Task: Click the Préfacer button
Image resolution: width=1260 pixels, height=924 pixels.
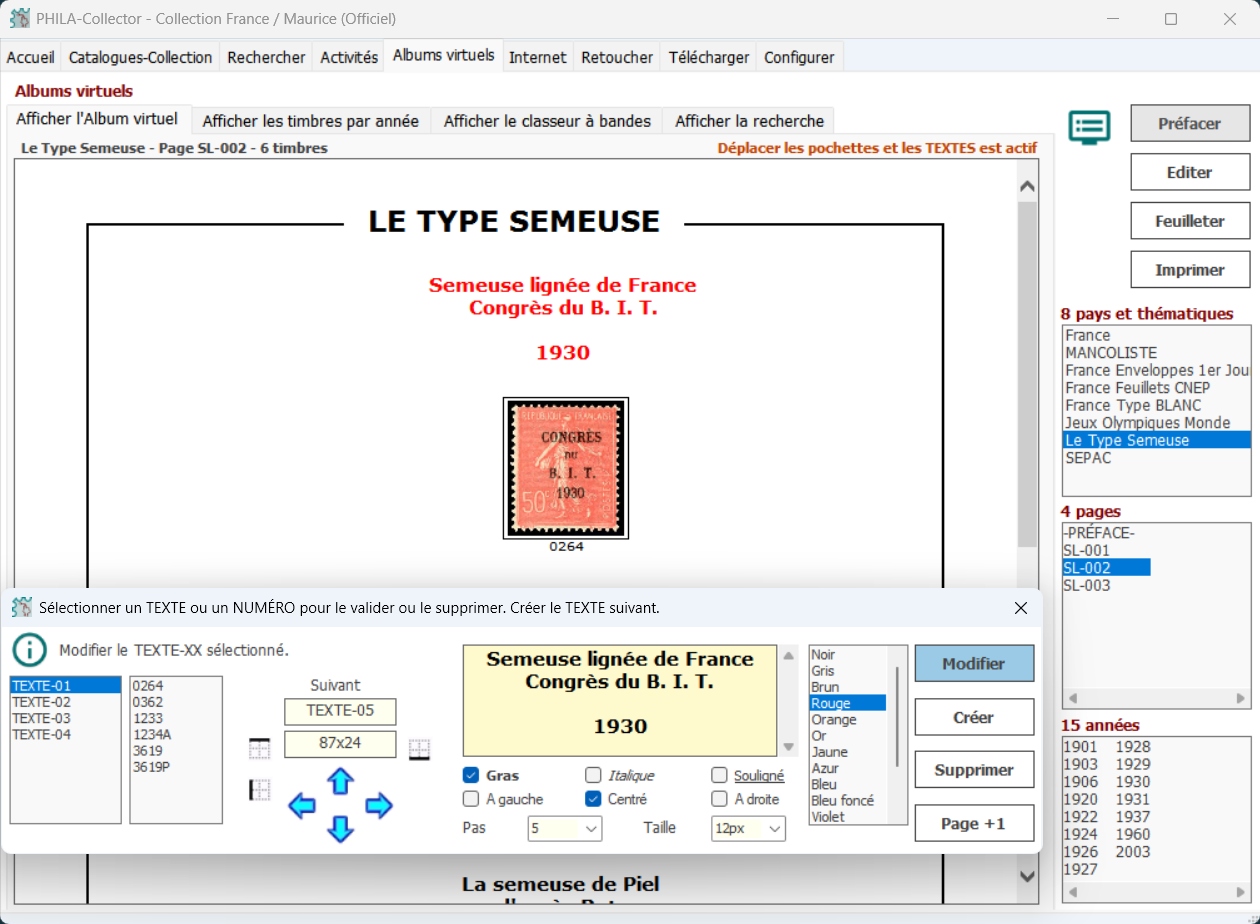Action: 1190,123
